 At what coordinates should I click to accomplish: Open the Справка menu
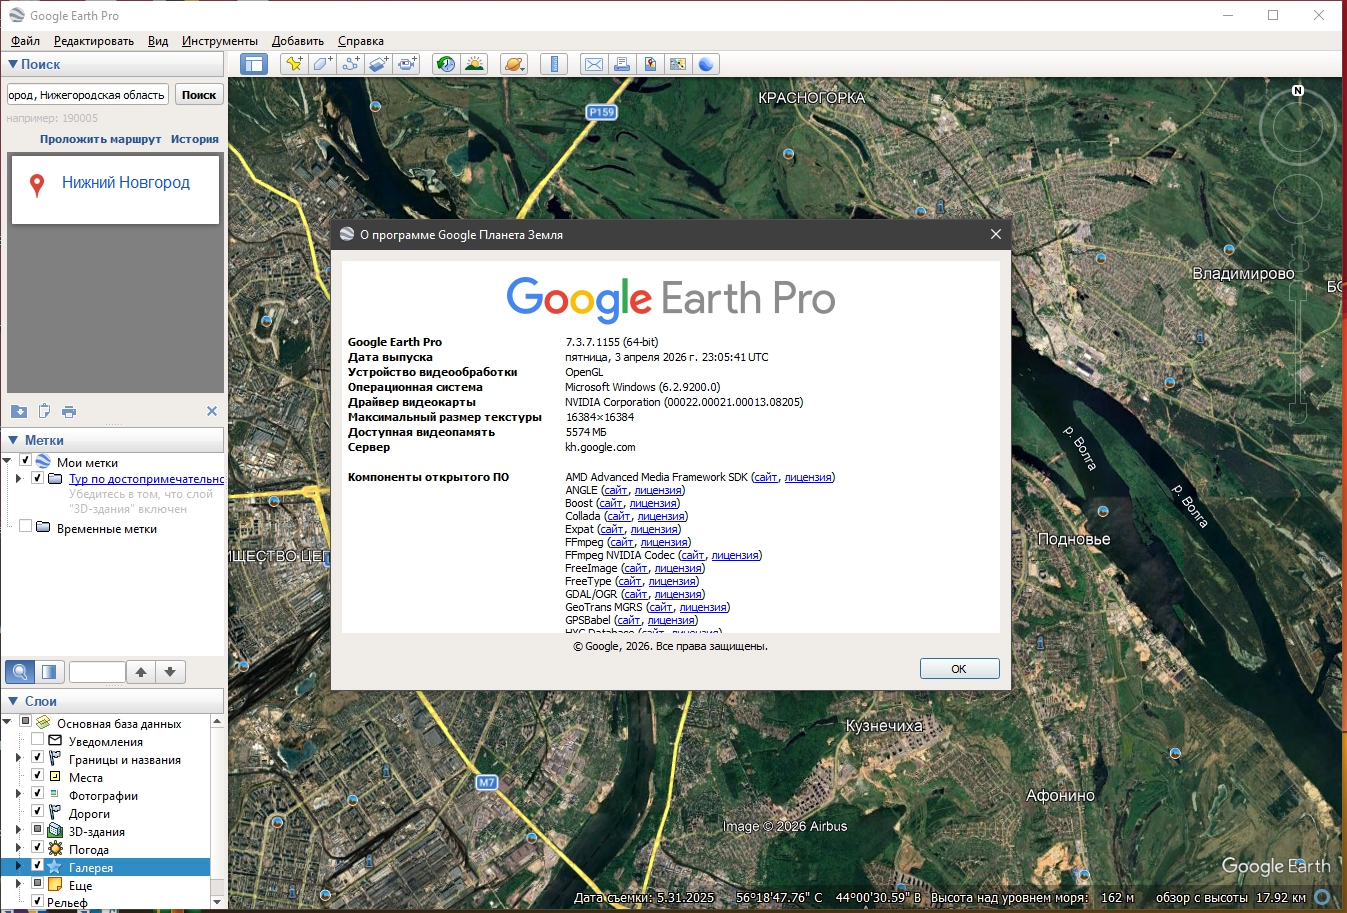pos(361,41)
